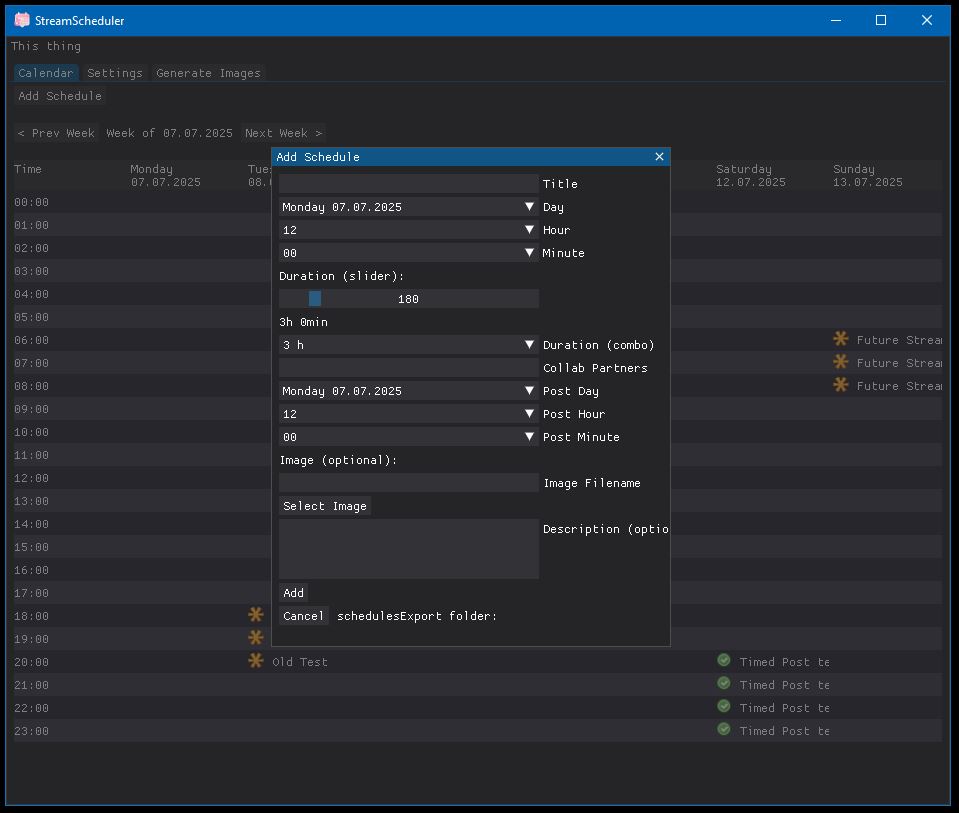The height and width of the screenshot is (813, 959).
Task: Switch to the Settings tab
Action: tap(114, 72)
